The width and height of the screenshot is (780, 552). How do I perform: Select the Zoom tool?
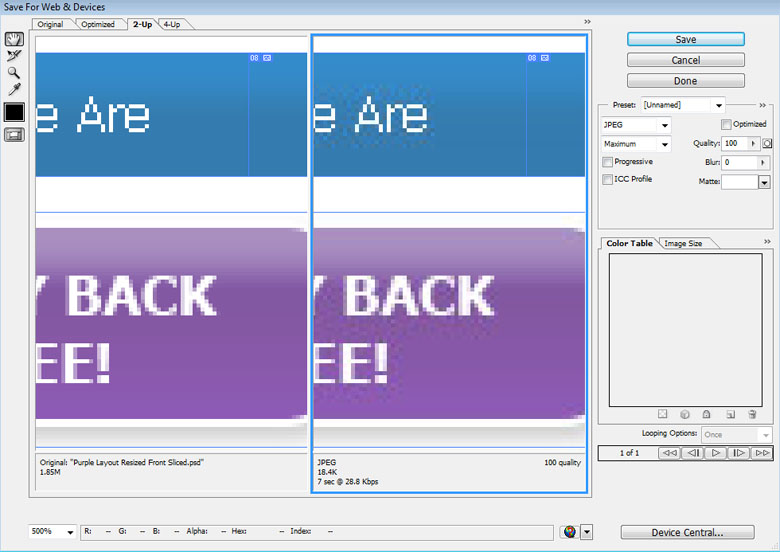(14, 73)
